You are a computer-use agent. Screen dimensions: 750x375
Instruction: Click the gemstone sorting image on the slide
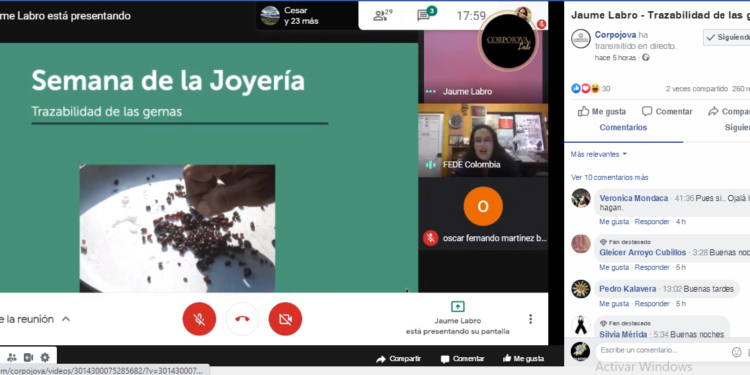(177, 229)
